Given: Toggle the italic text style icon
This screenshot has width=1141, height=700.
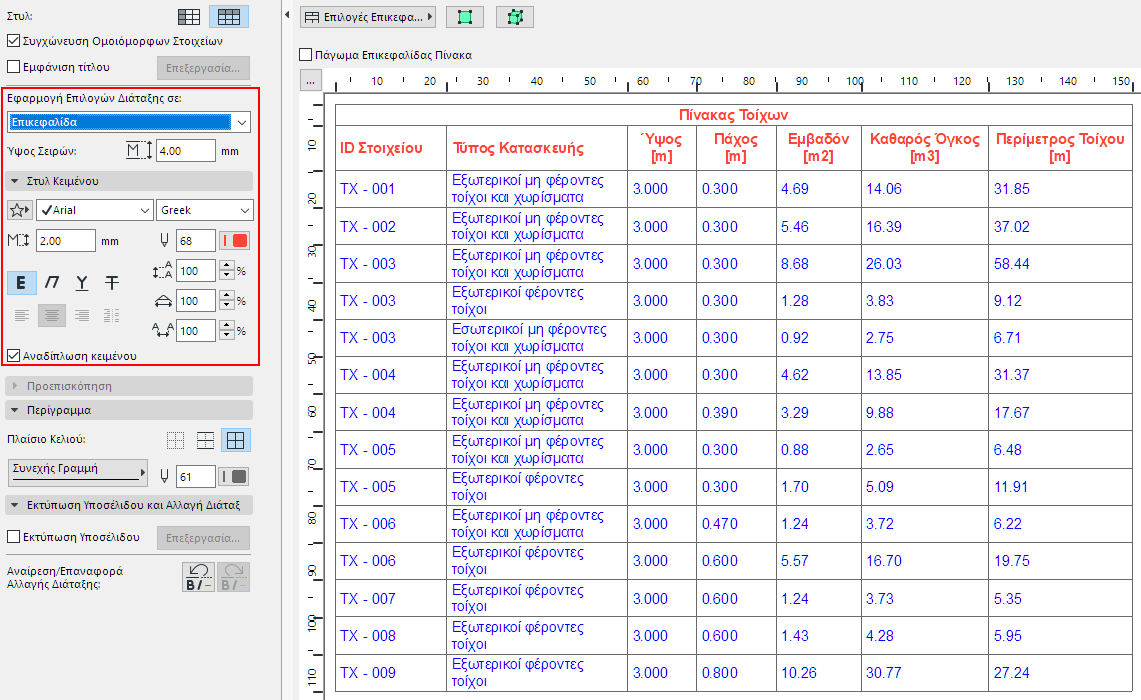Looking at the screenshot, I should coord(52,283).
